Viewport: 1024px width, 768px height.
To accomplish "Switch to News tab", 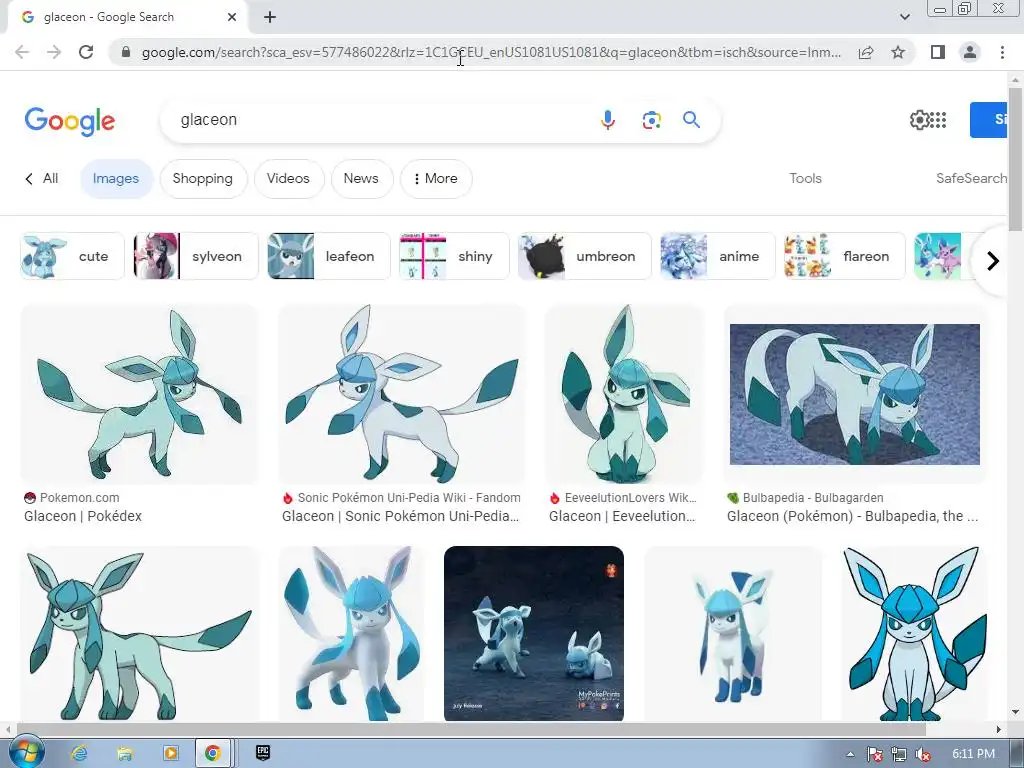I will click(361, 179).
